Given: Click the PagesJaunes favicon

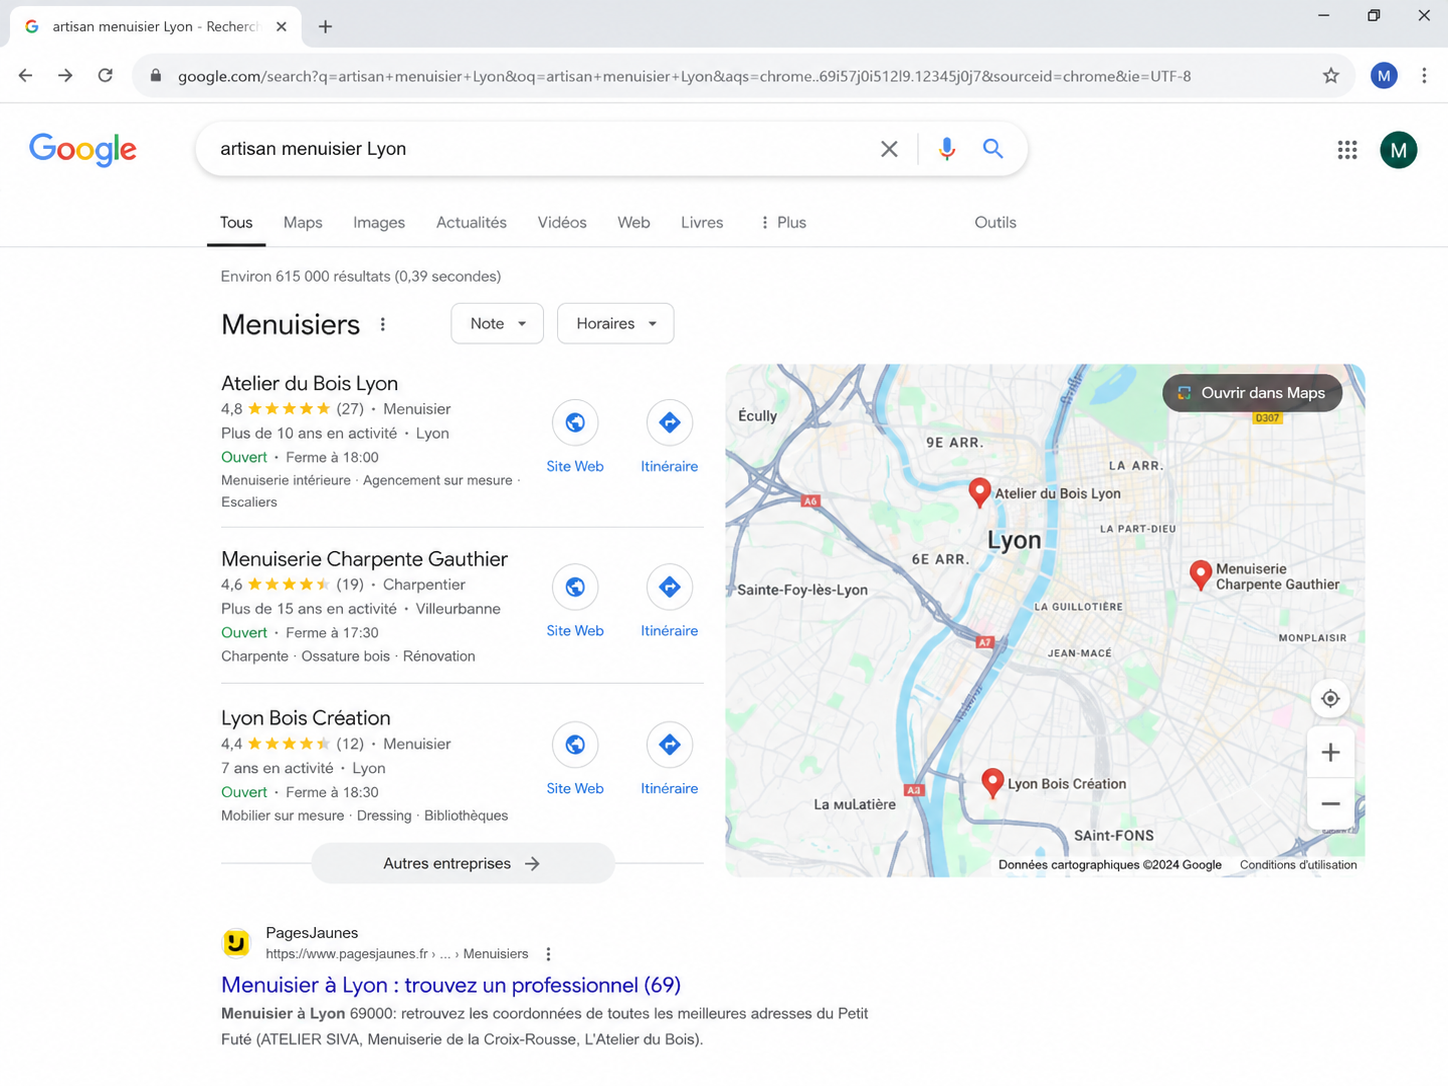Looking at the screenshot, I should click(236, 942).
